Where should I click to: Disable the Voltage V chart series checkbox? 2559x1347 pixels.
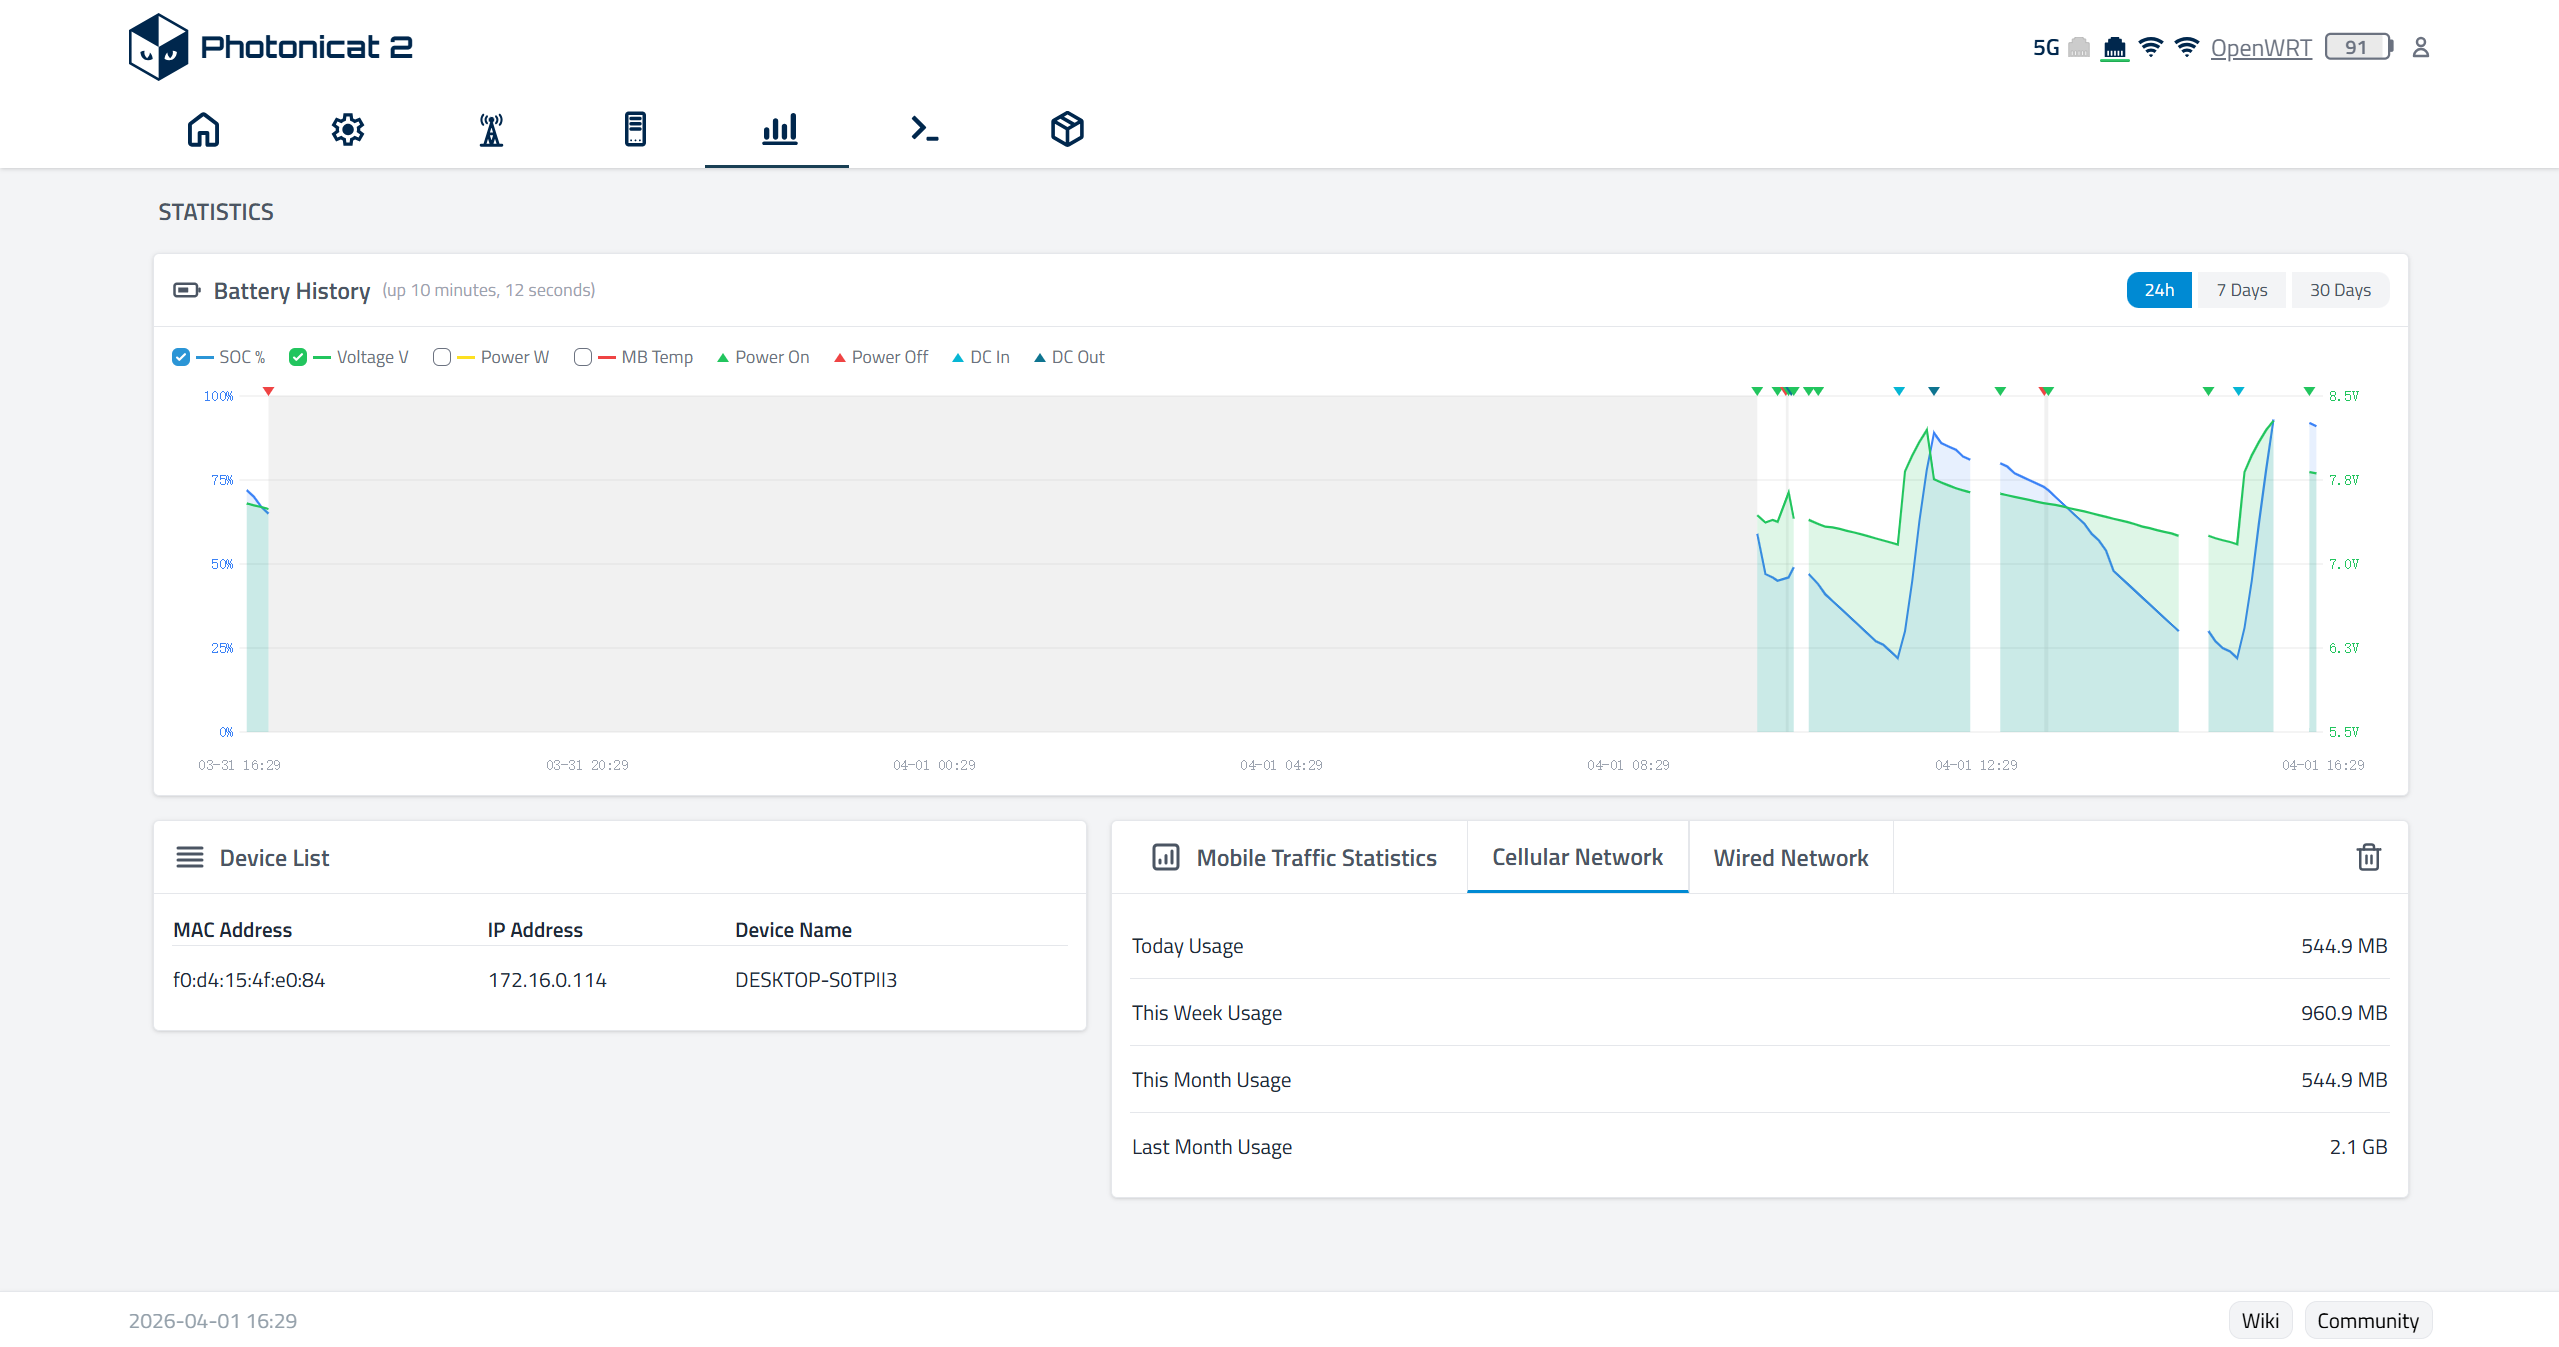(297, 357)
